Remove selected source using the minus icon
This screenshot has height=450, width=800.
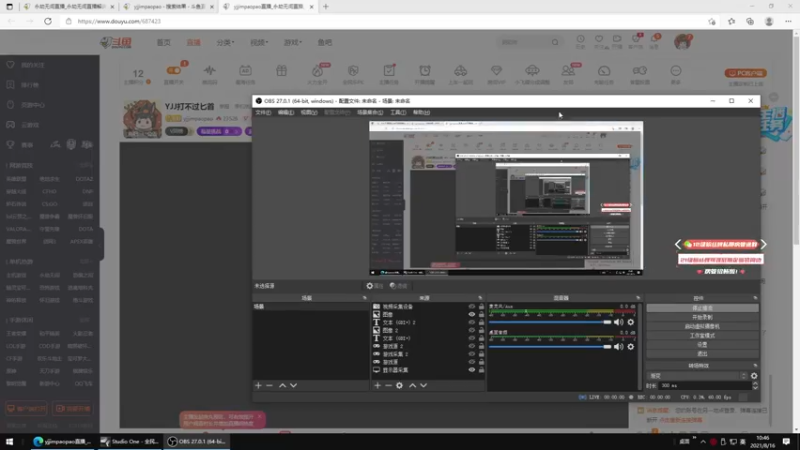[388, 386]
